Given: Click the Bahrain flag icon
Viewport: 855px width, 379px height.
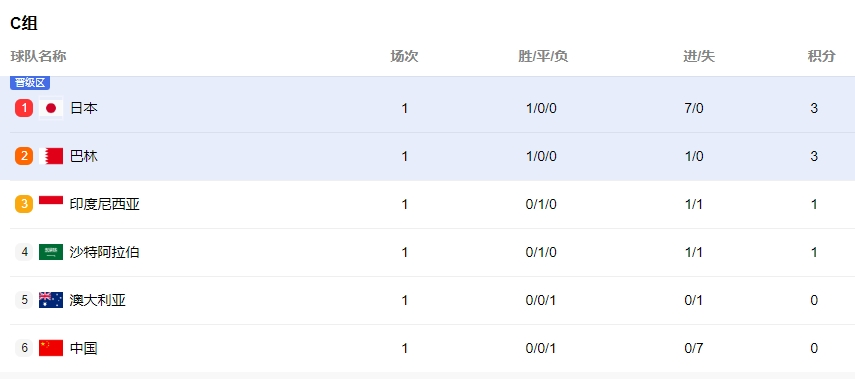Looking at the screenshot, I should 51,156.
